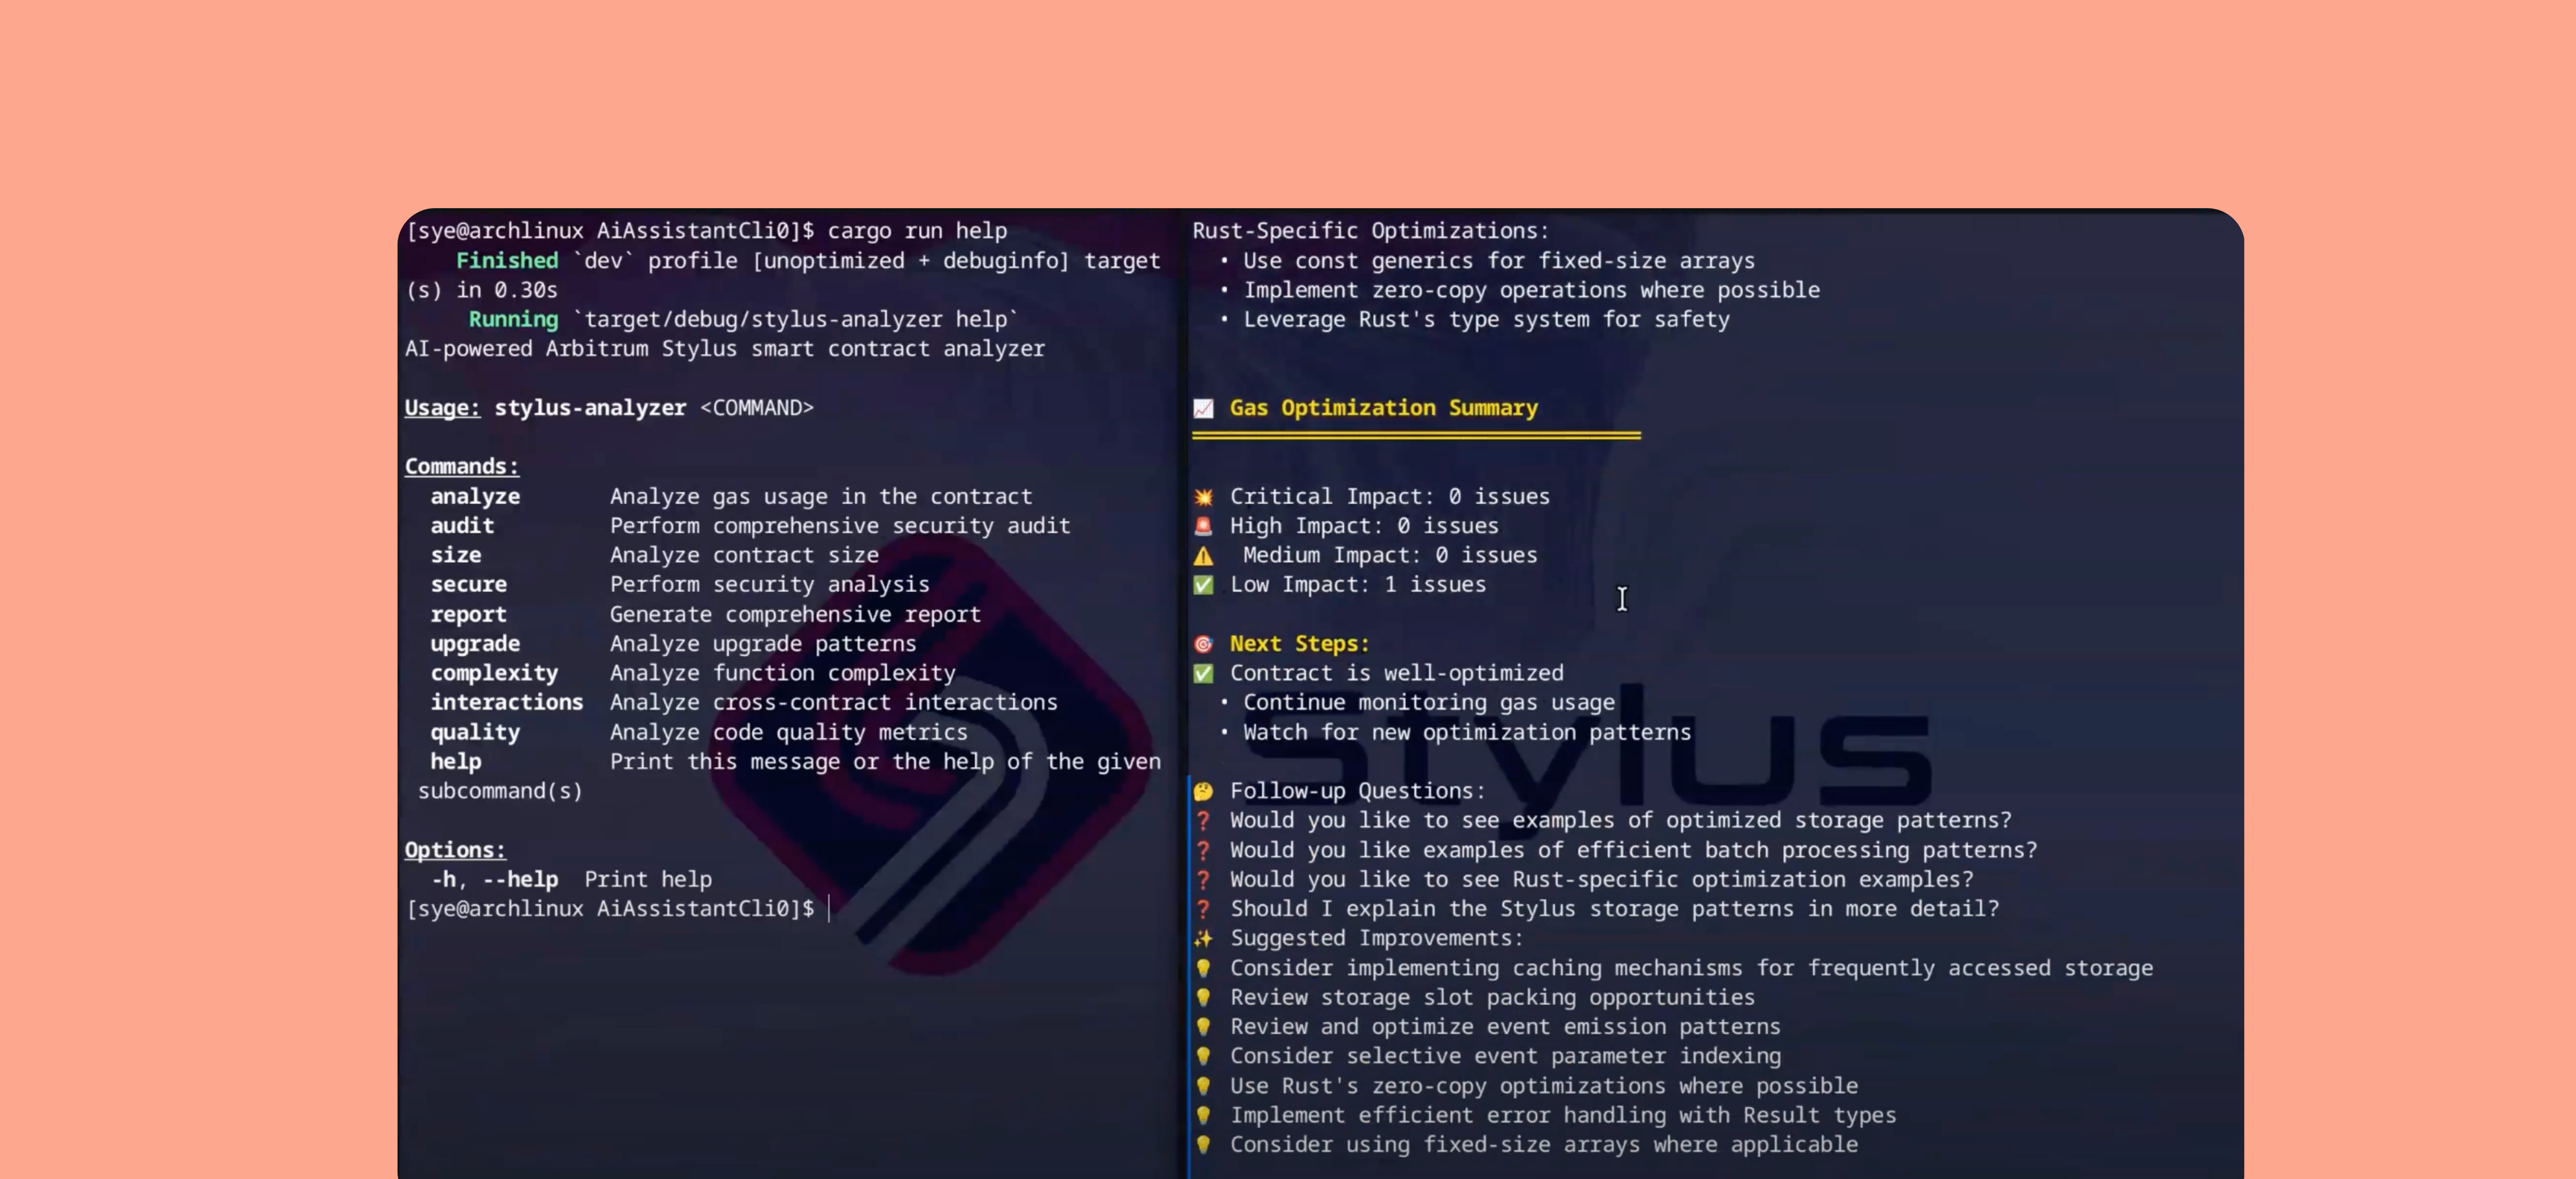Click 'Rust-Specific Optimizations:' heading
This screenshot has height=1179, width=2576.
(1371, 231)
